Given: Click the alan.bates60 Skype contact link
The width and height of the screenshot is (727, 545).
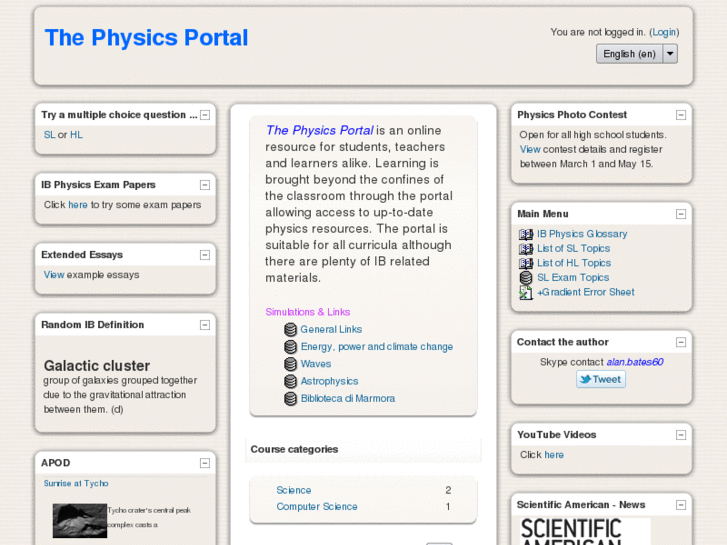Looking at the screenshot, I should (x=635, y=362).
